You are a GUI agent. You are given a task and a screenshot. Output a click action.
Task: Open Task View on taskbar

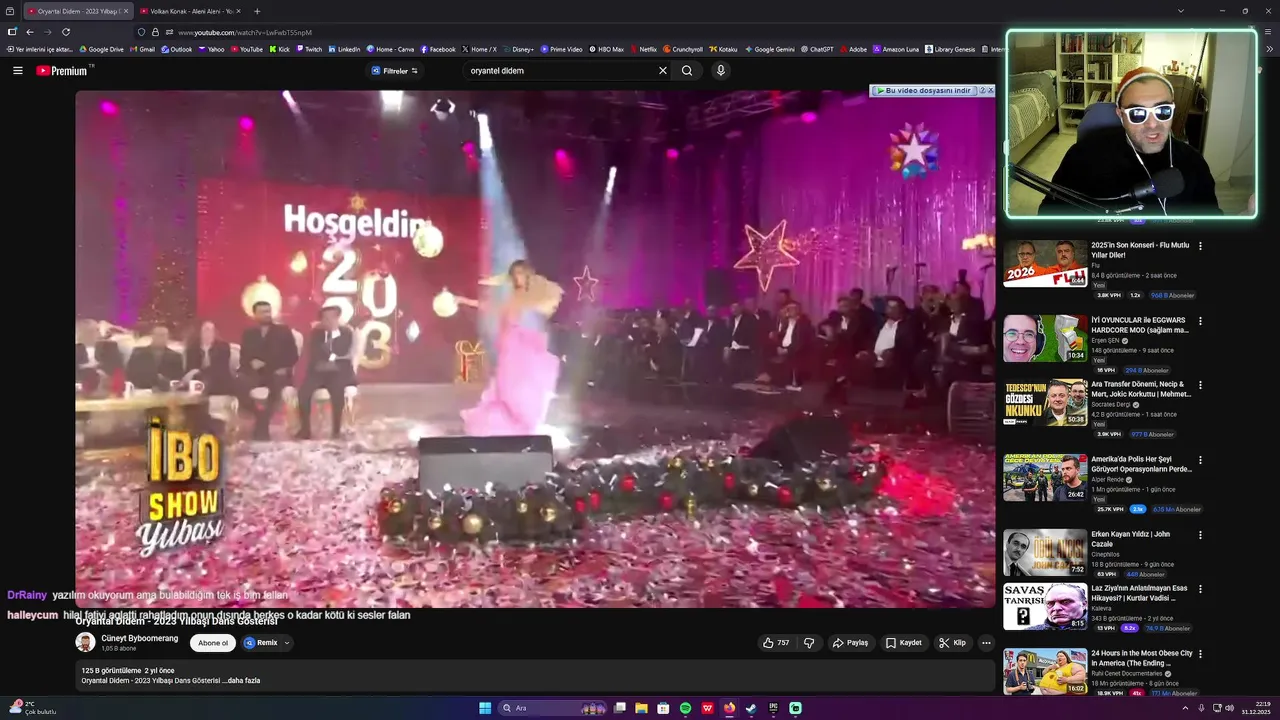coord(619,708)
